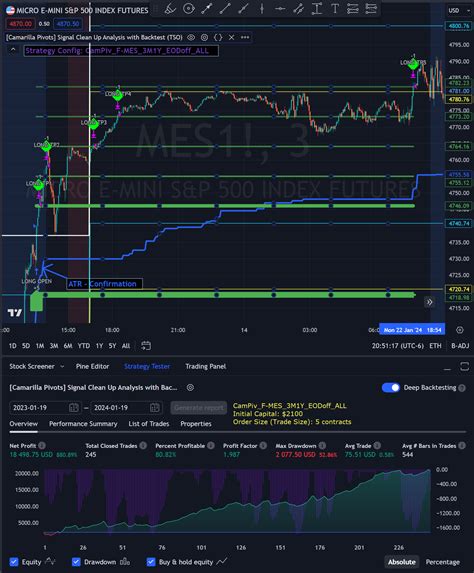Open strategy settings gear in Strategy Tester
The image size is (474, 573).
pyautogui.click(x=190, y=388)
